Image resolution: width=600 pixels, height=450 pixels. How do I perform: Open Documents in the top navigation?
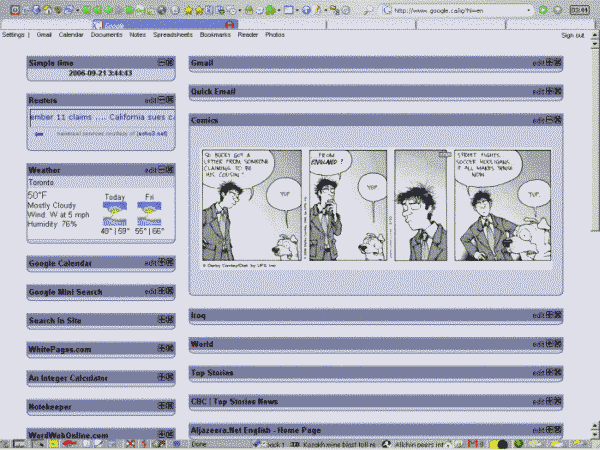[x=106, y=34]
